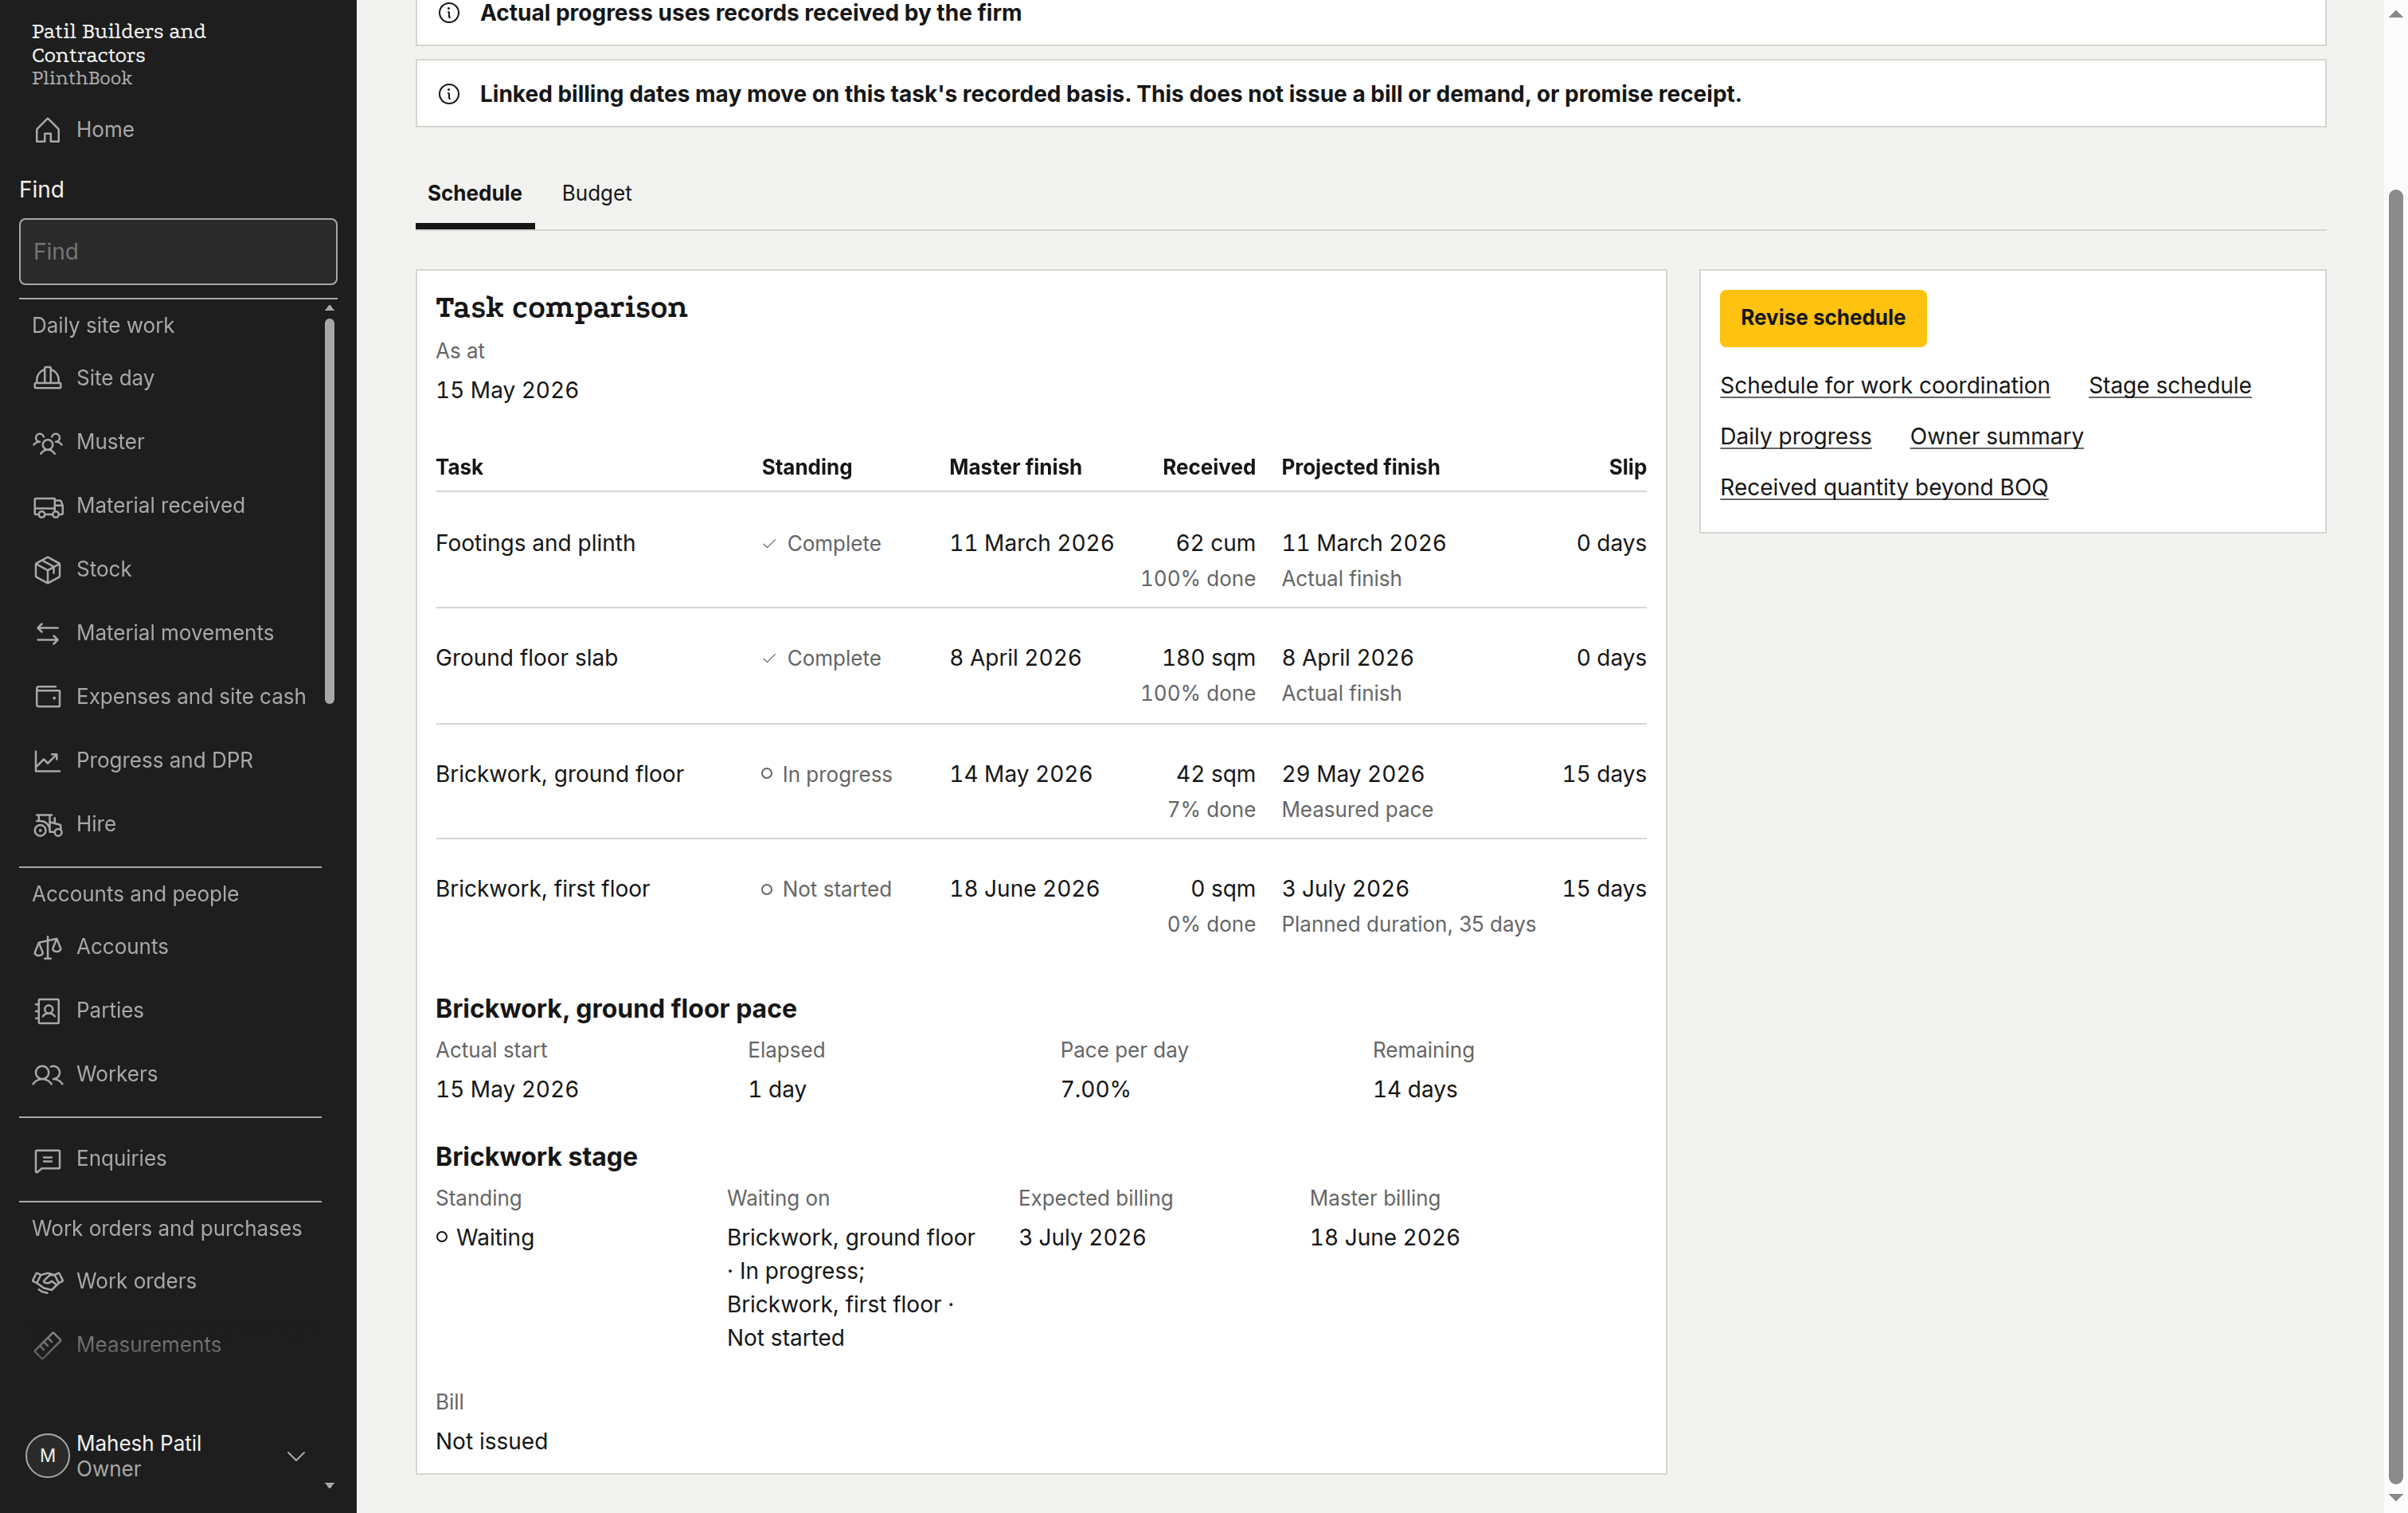This screenshot has height=1513, width=2408.
Task: Select the Ground floor slab task
Action: tap(526, 658)
